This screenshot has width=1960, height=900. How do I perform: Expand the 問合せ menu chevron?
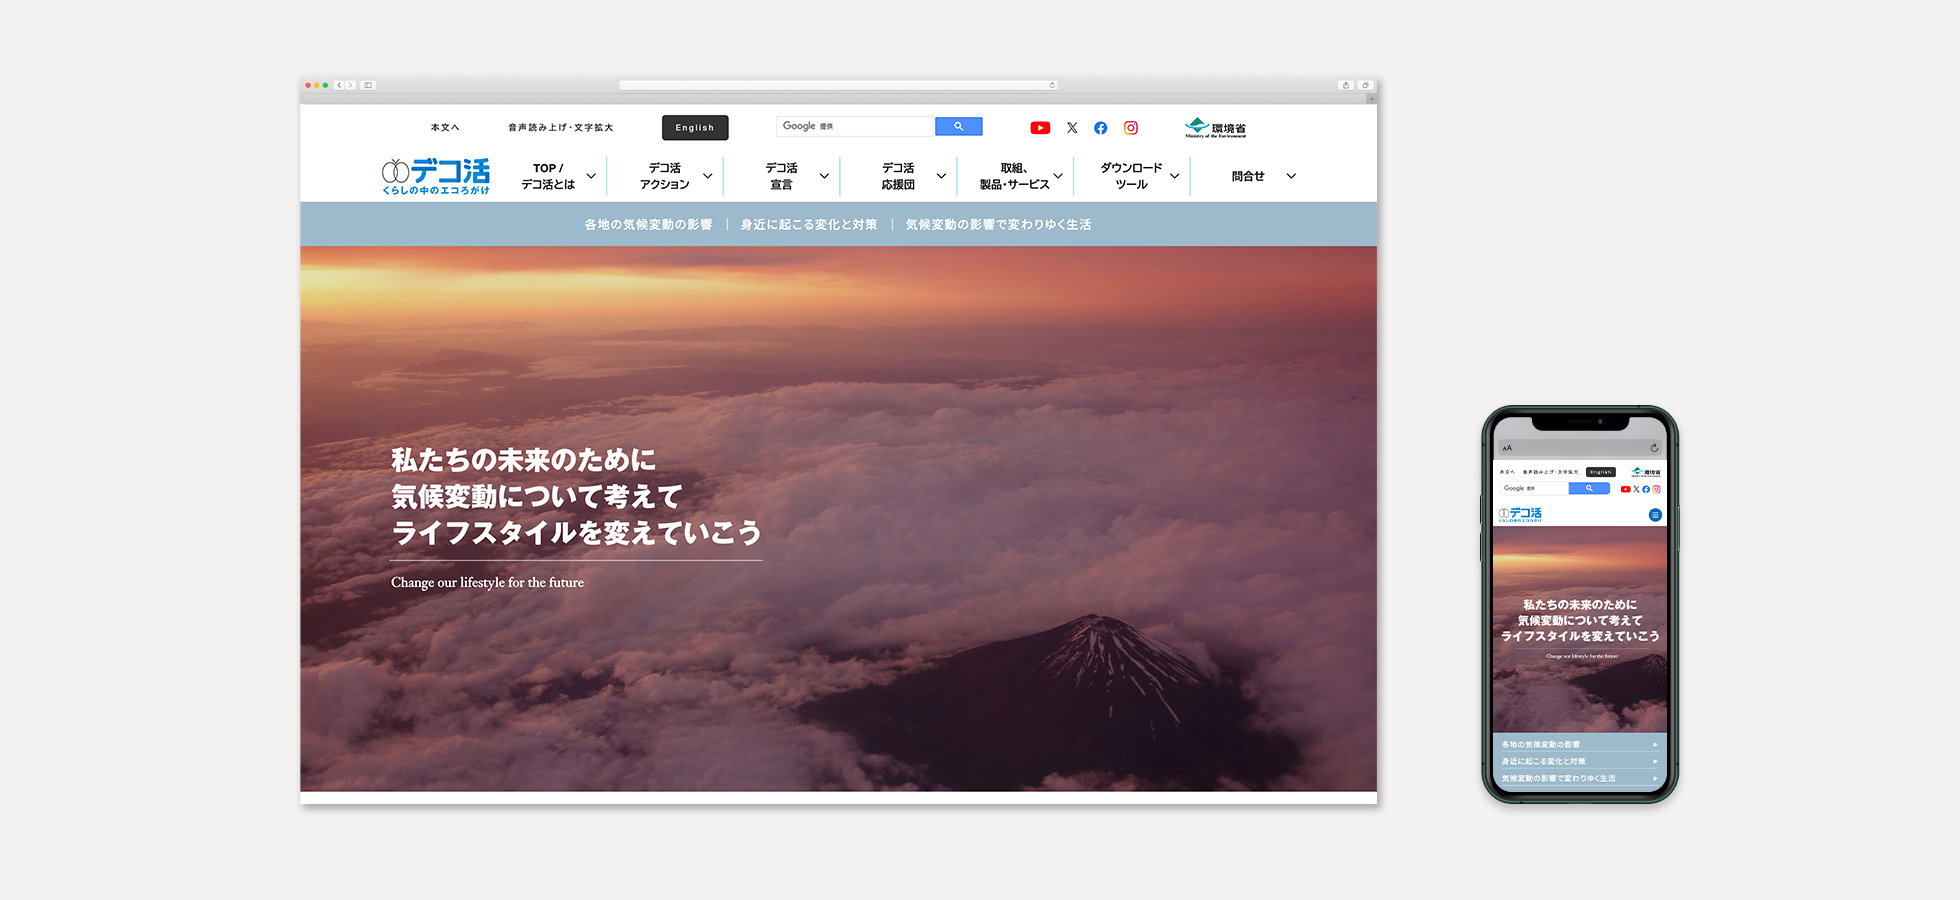1291,176
